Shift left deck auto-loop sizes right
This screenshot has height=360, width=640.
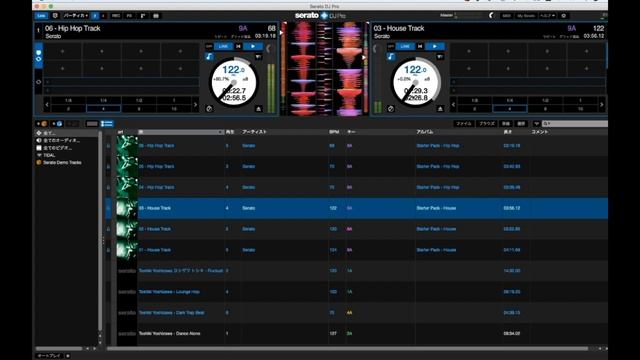pos(195,105)
